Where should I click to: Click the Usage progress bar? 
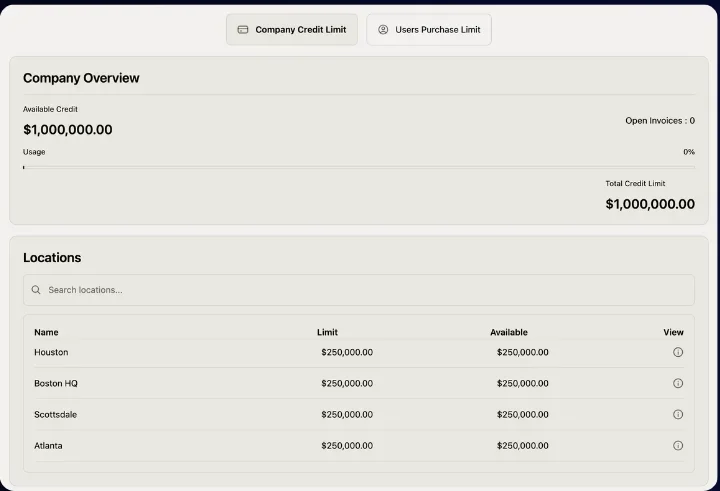(359, 167)
